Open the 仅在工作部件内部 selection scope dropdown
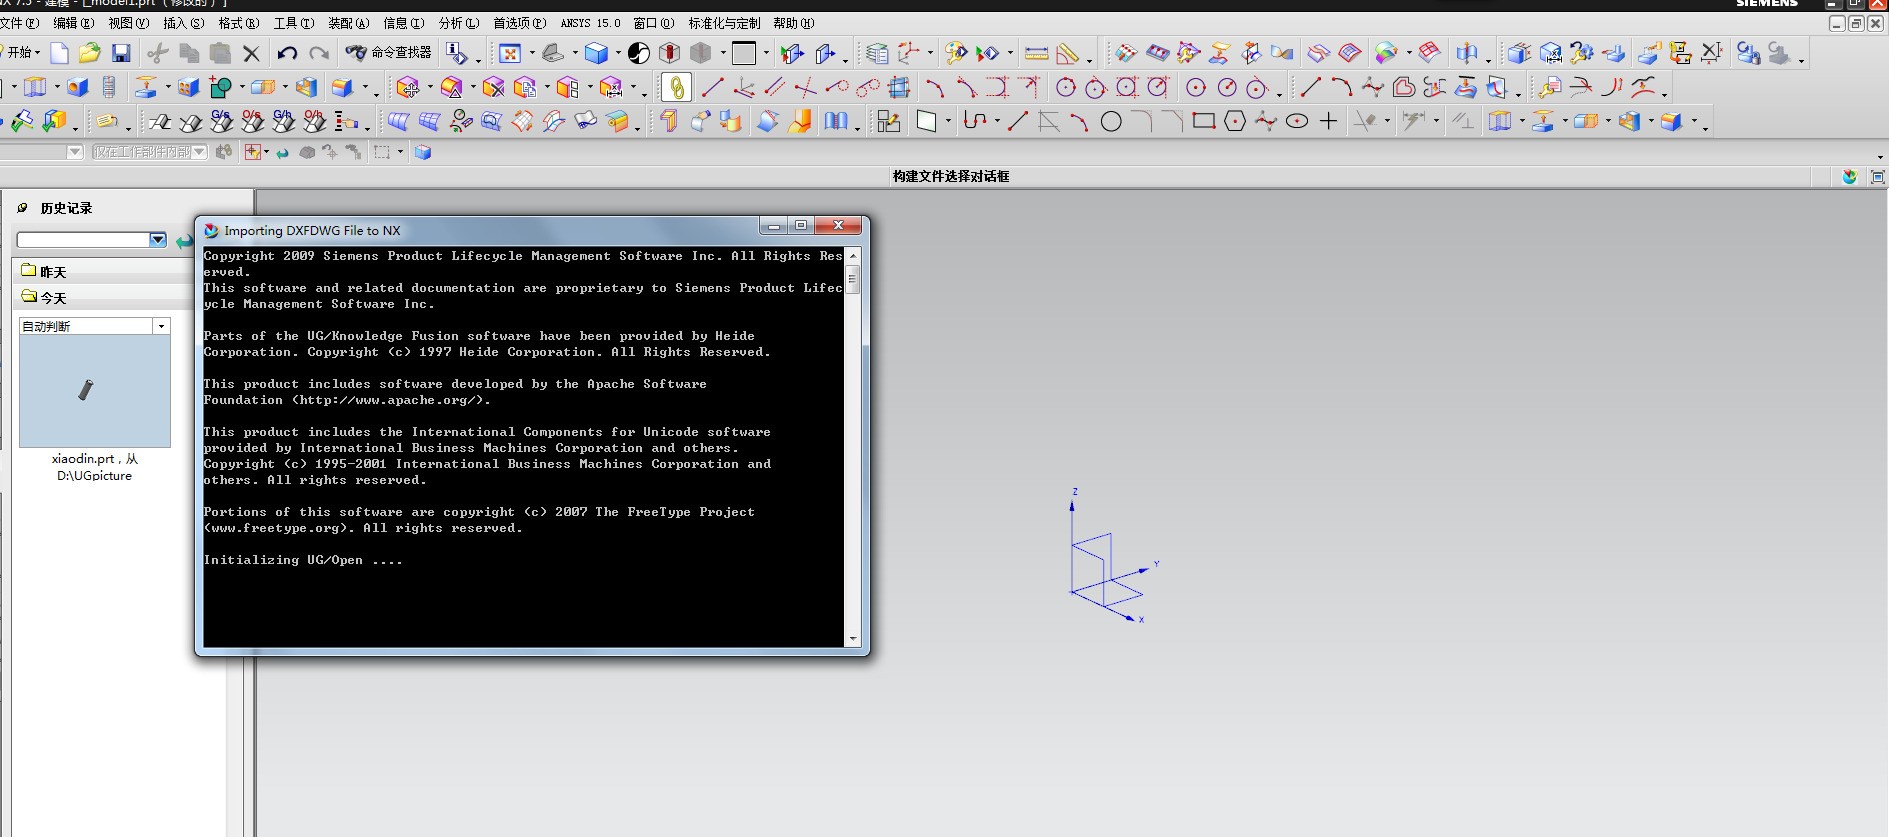1889x837 pixels. (199, 152)
